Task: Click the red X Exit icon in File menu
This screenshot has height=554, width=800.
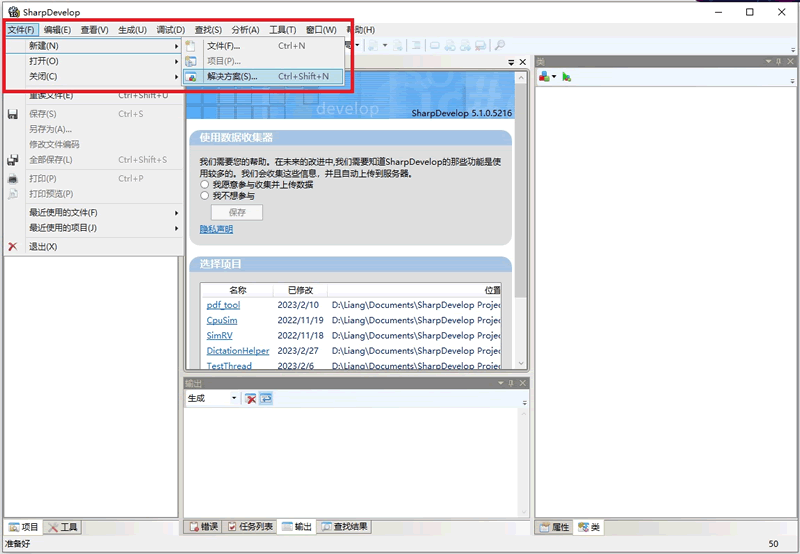Action: pyautogui.click(x=13, y=246)
